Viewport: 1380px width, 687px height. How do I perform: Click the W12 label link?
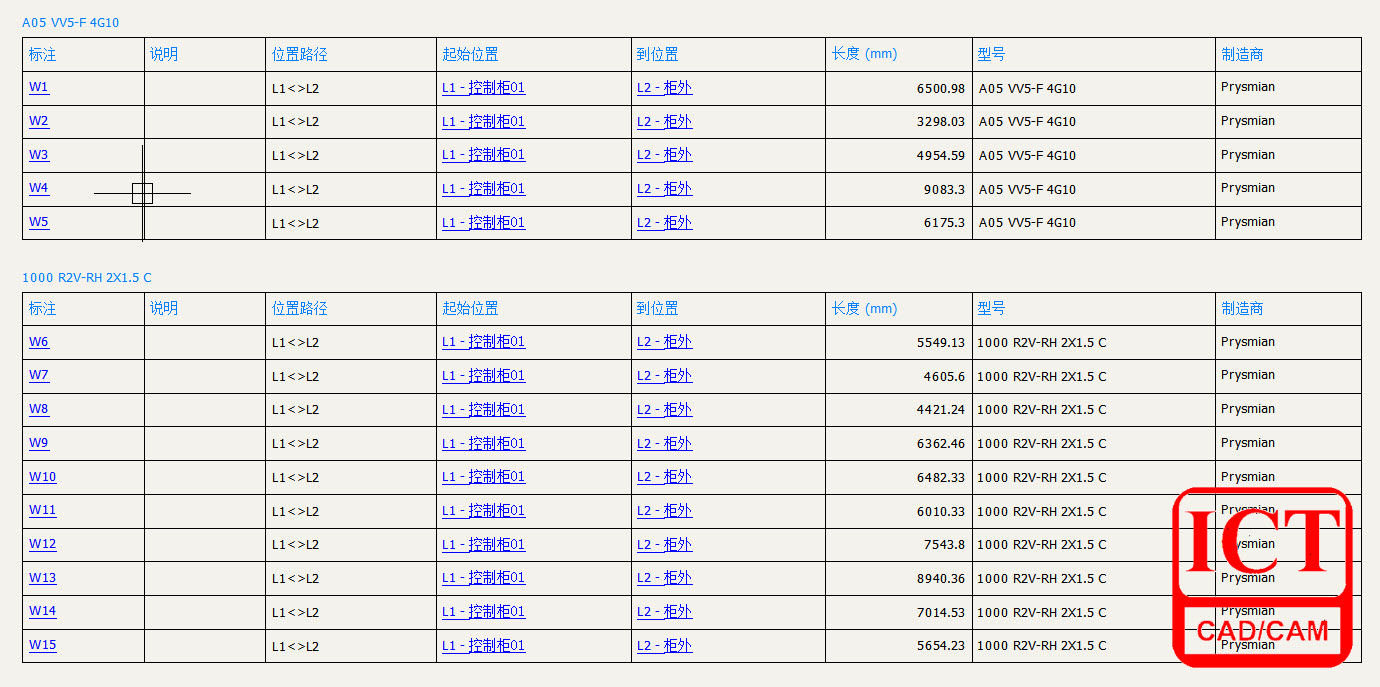42,544
